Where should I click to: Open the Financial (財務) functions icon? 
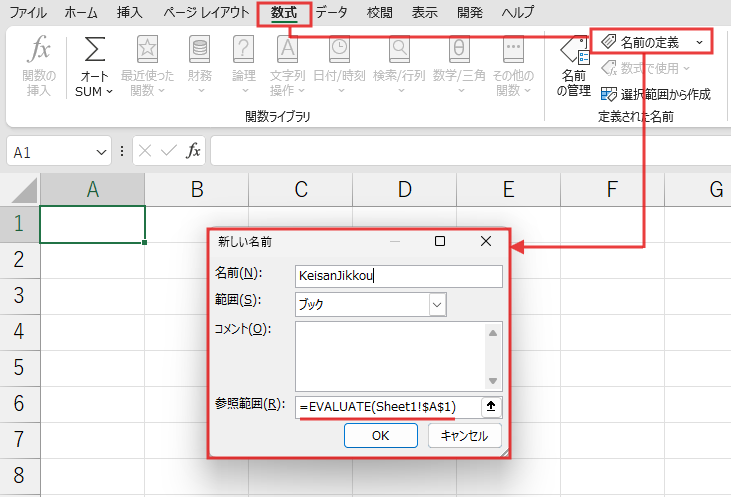(200, 49)
